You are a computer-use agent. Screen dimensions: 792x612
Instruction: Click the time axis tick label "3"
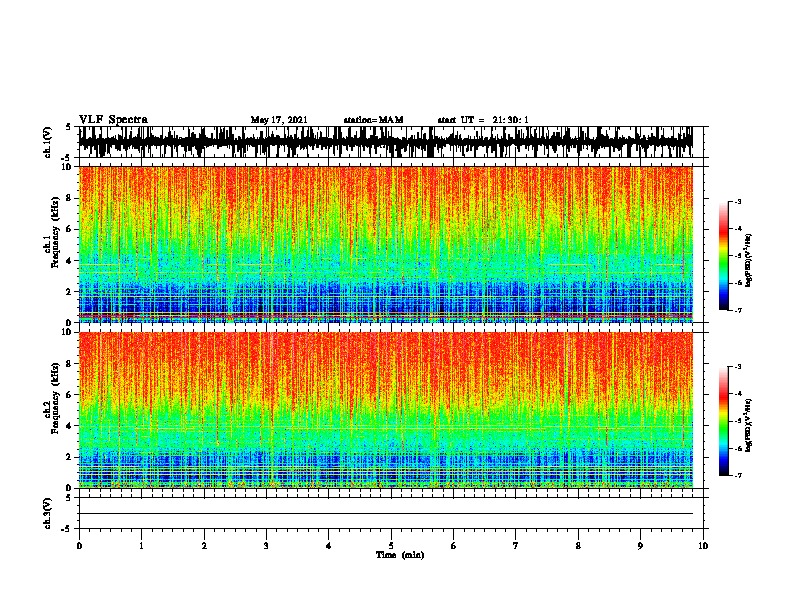266,546
